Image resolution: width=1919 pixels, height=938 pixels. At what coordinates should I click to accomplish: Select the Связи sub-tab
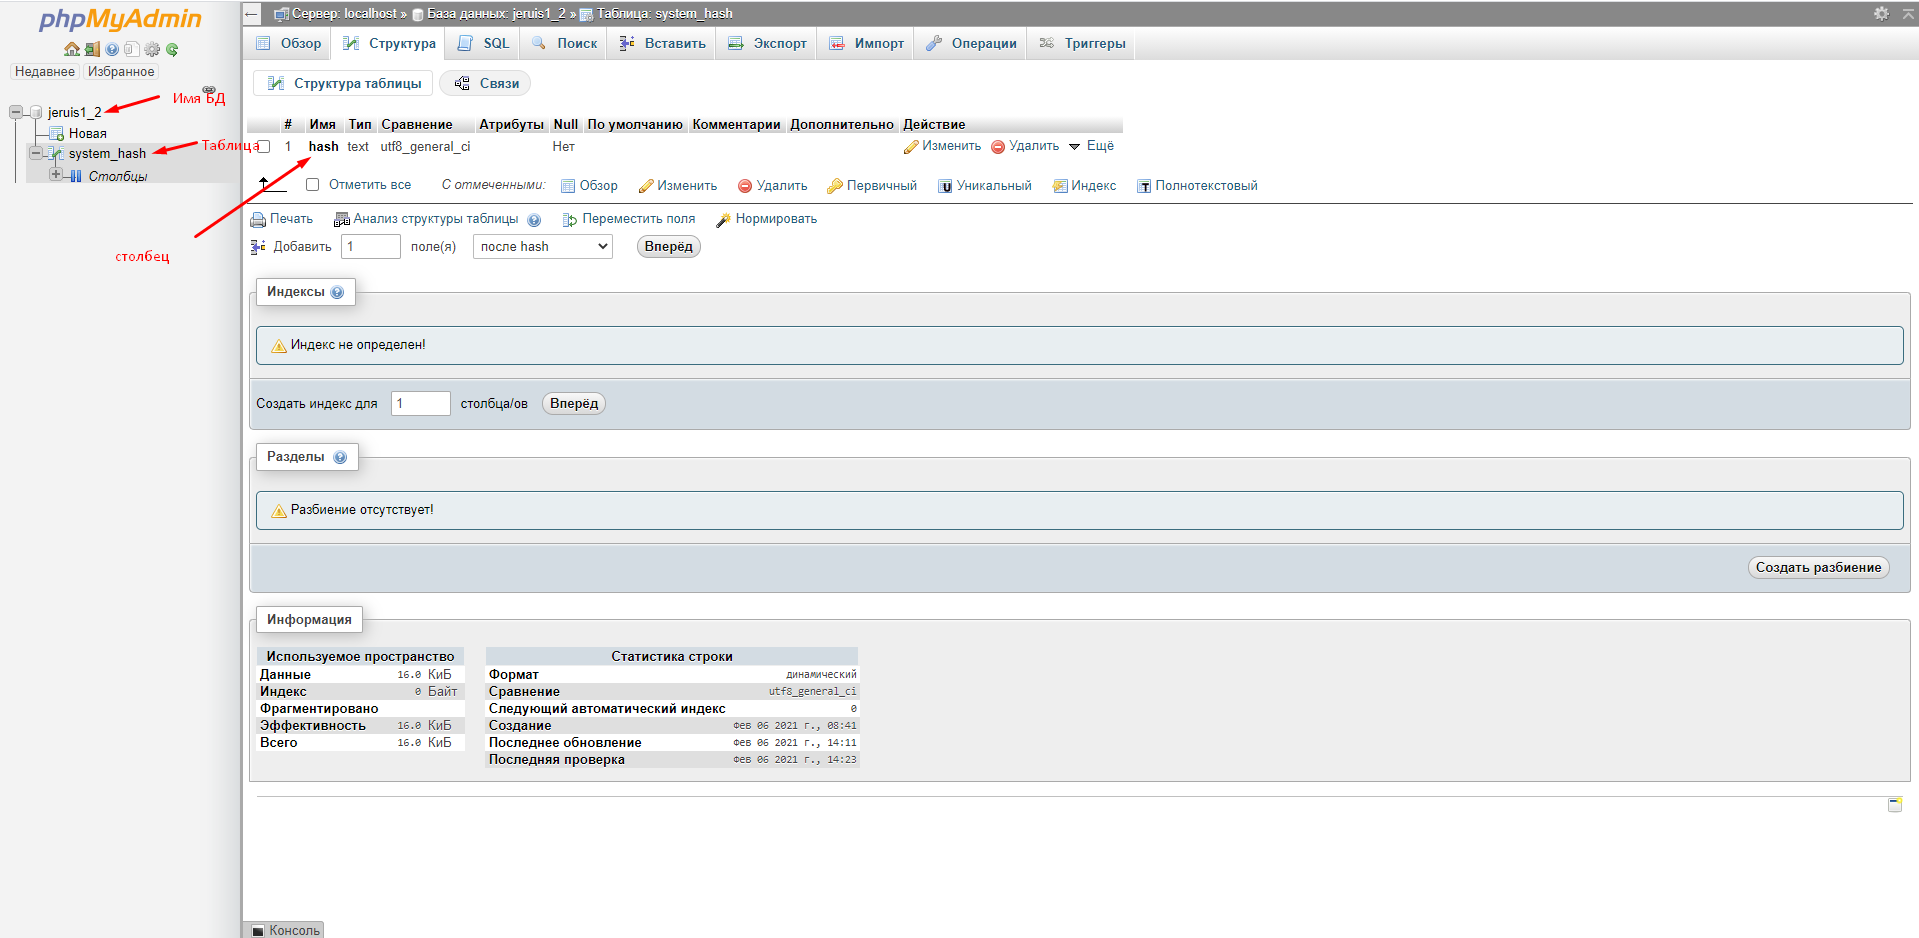coord(485,84)
